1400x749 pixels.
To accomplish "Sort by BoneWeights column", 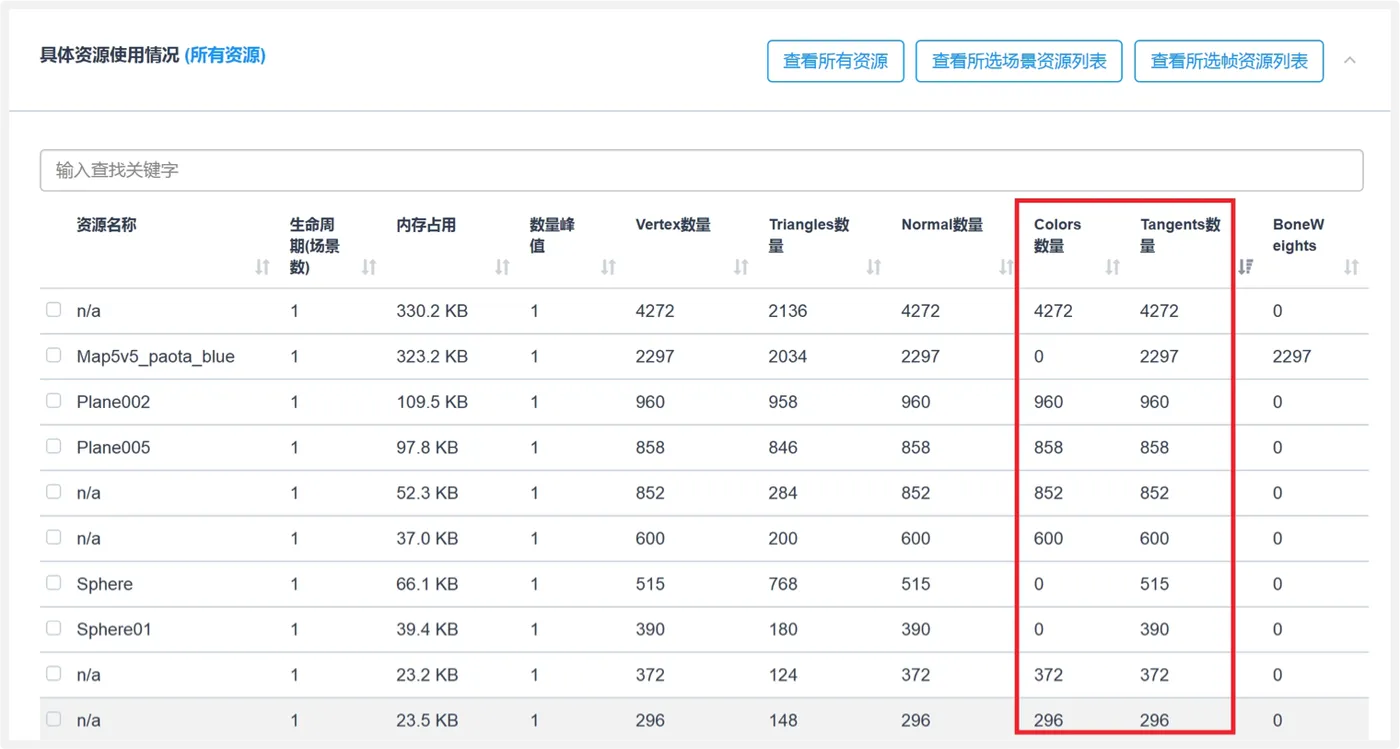I will pyautogui.click(x=1351, y=267).
